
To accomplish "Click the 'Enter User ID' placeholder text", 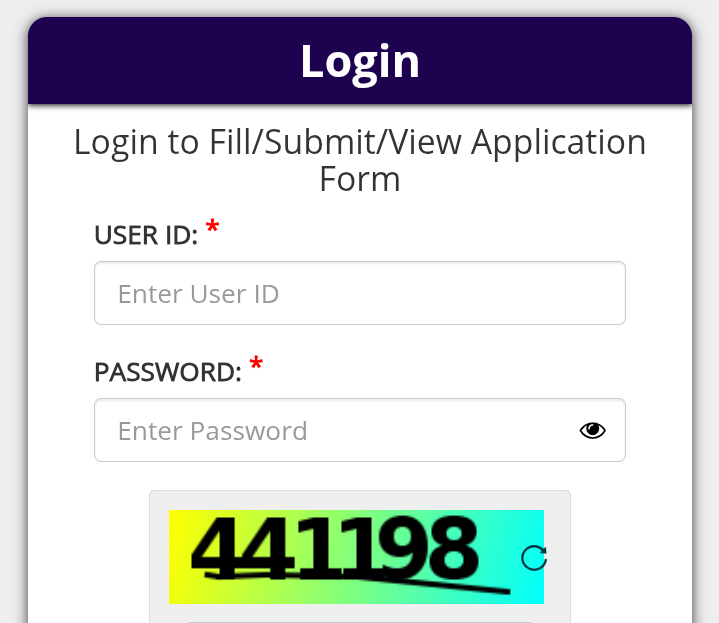I will pos(198,294).
